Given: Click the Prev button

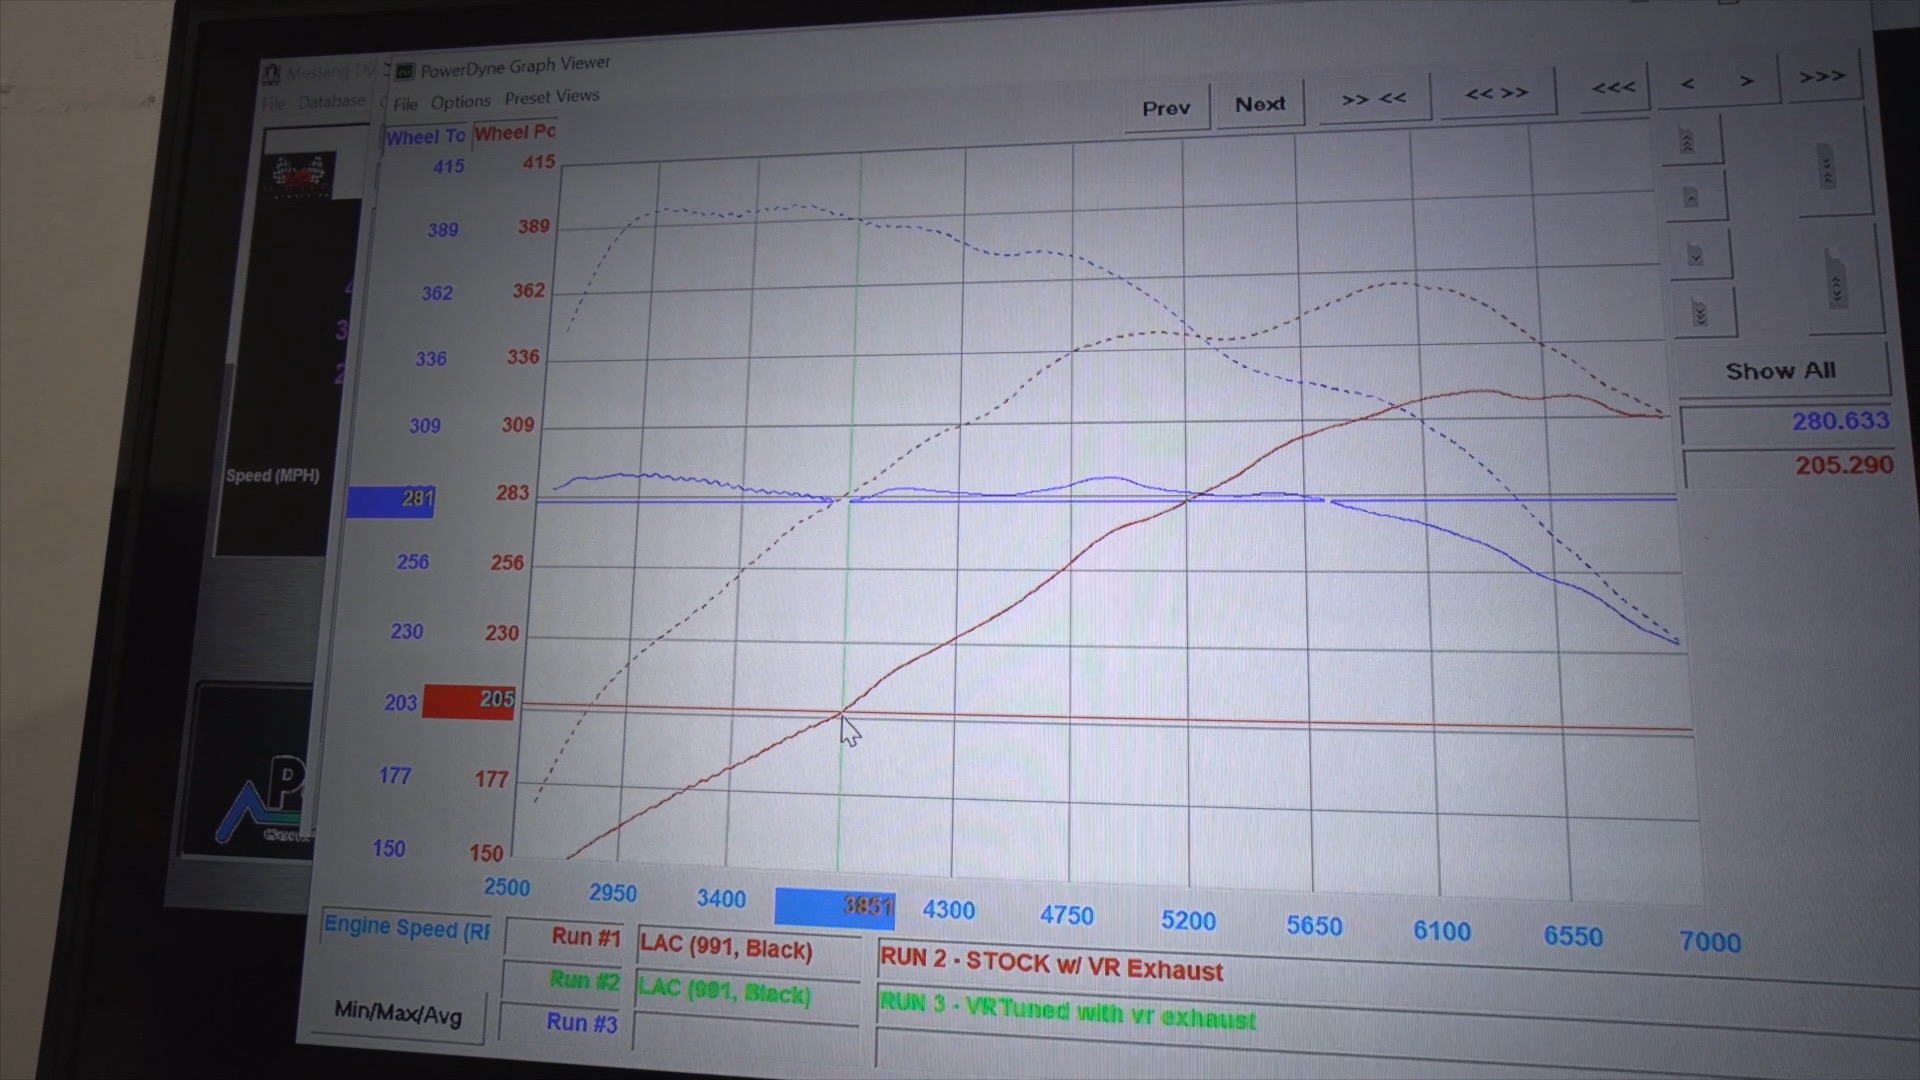Looking at the screenshot, I should click(1166, 108).
